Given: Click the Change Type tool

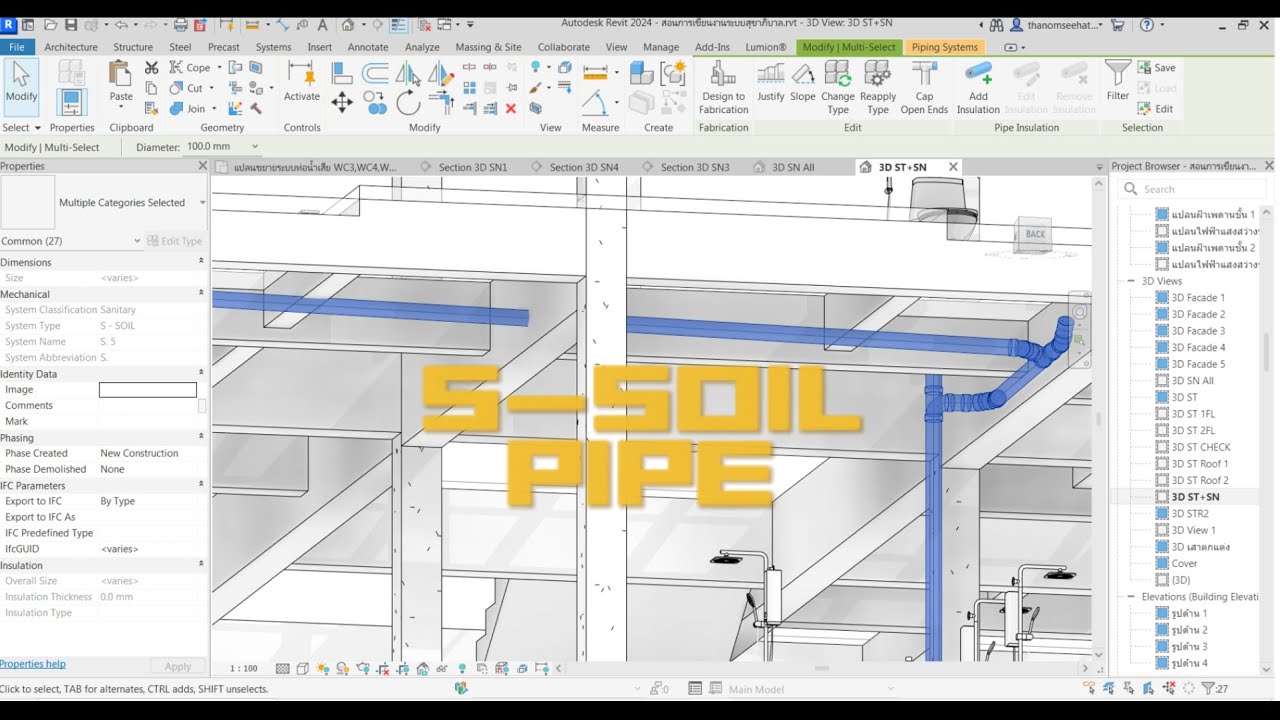Looking at the screenshot, I should pyautogui.click(x=838, y=88).
